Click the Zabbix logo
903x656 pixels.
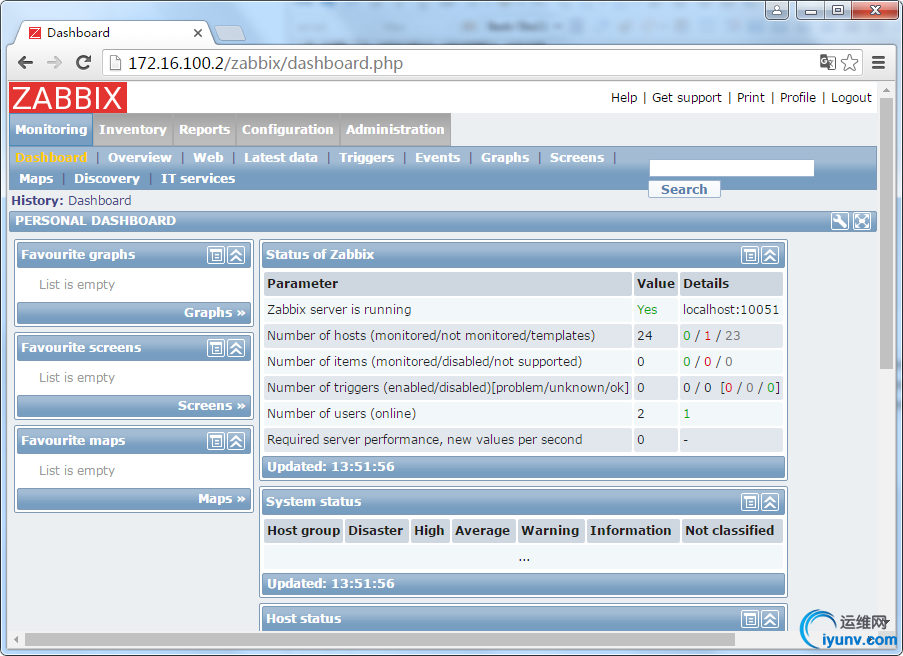68,97
